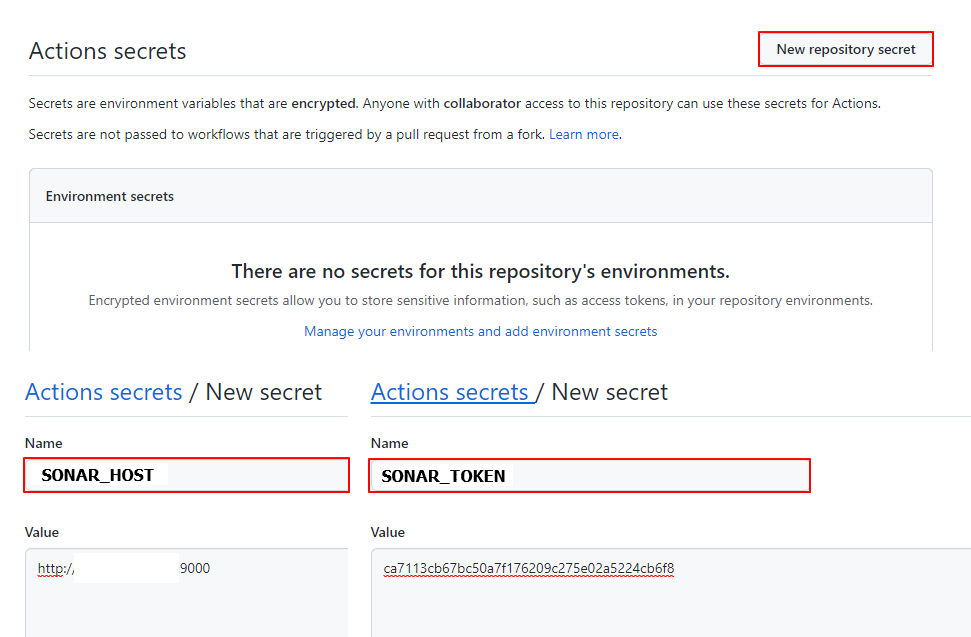Click the 'There are no secrets' message
This screenshot has height=637, width=971.
pyautogui.click(x=480, y=271)
